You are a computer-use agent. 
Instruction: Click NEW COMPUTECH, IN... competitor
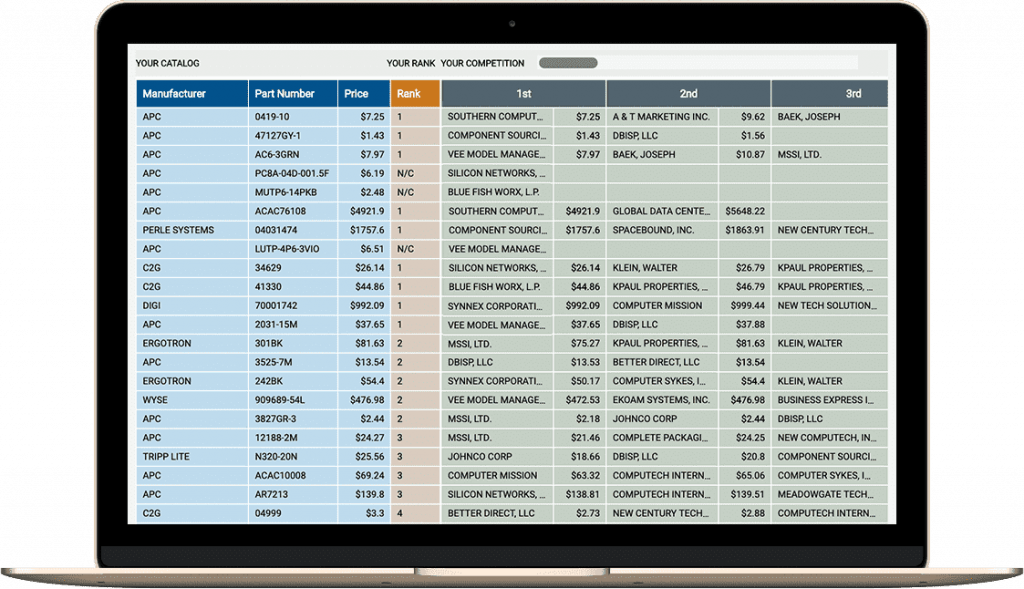[x=827, y=438]
